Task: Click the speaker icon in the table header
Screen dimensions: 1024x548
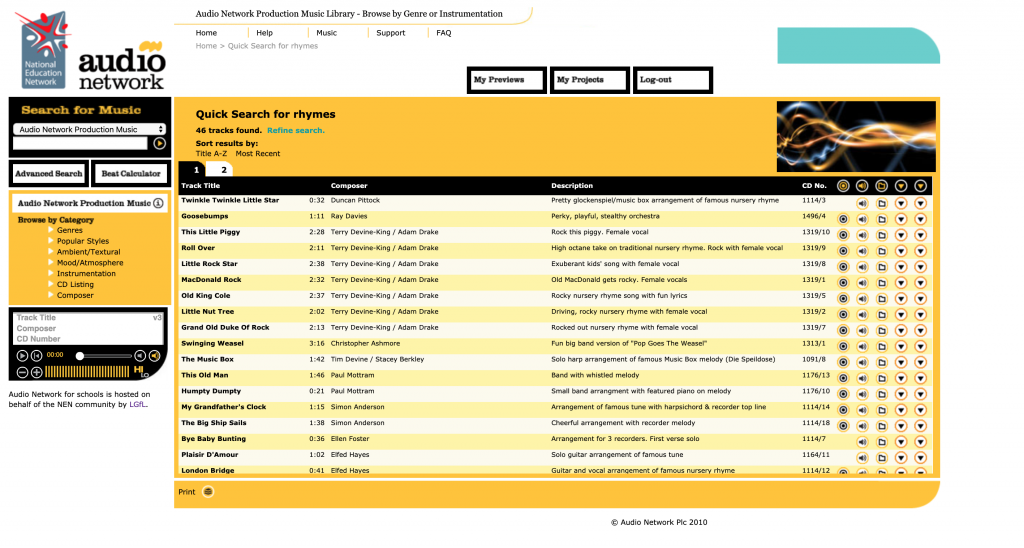Action: [862, 186]
